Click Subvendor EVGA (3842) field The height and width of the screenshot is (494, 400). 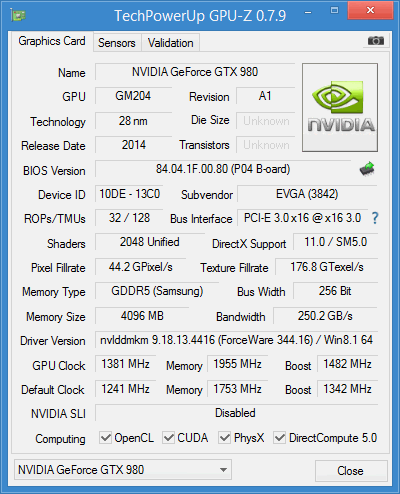307,194
